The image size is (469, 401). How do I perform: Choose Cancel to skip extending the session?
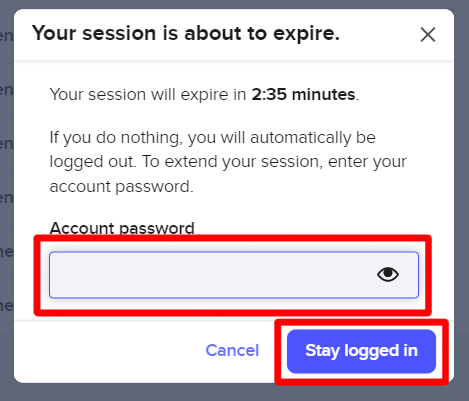232,350
